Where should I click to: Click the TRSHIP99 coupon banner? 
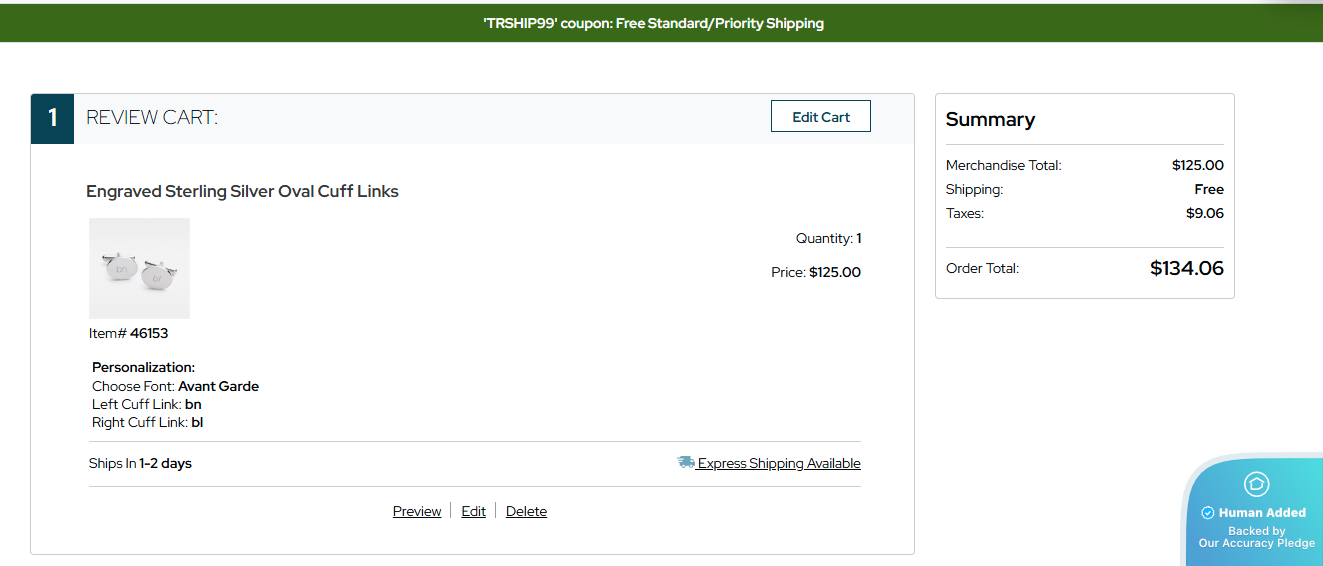coord(653,23)
